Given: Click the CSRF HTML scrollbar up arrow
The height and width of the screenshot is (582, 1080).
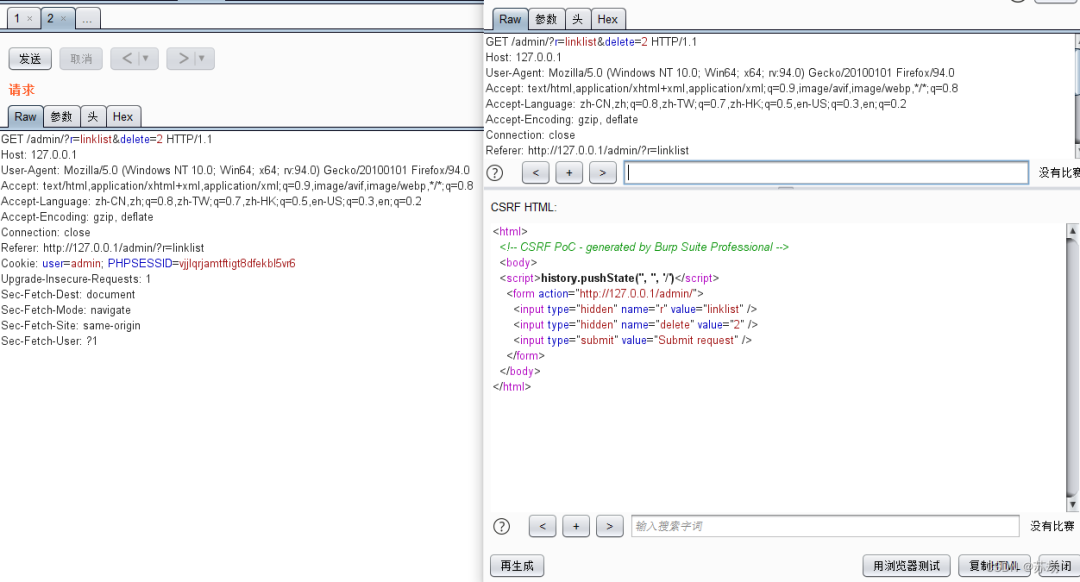Looking at the screenshot, I should click(1072, 231).
